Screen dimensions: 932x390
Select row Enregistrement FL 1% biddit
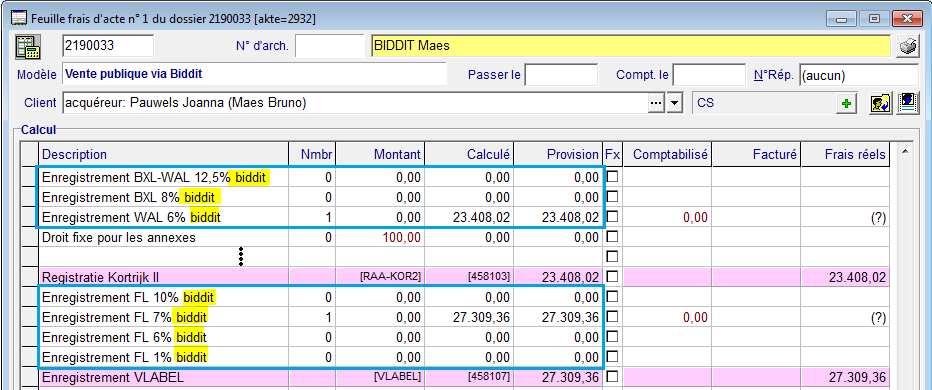point(455,357)
